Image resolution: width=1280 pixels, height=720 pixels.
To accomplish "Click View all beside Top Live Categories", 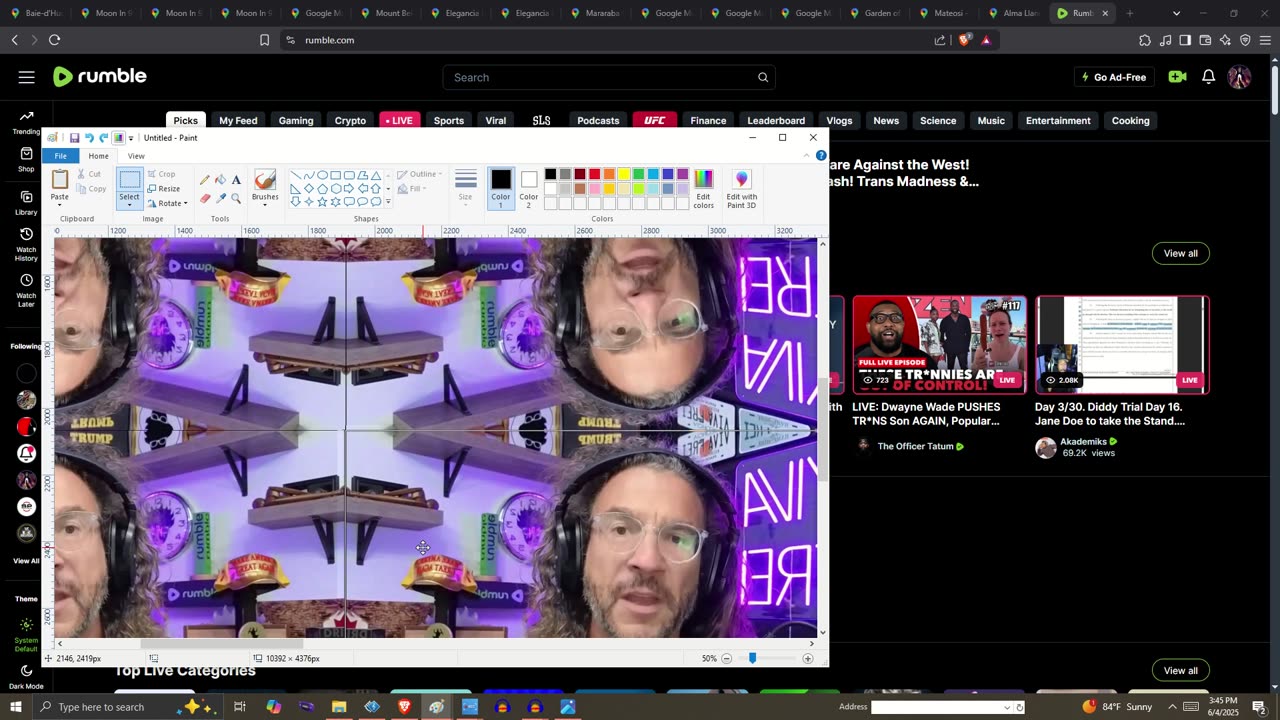I will [1180, 670].
